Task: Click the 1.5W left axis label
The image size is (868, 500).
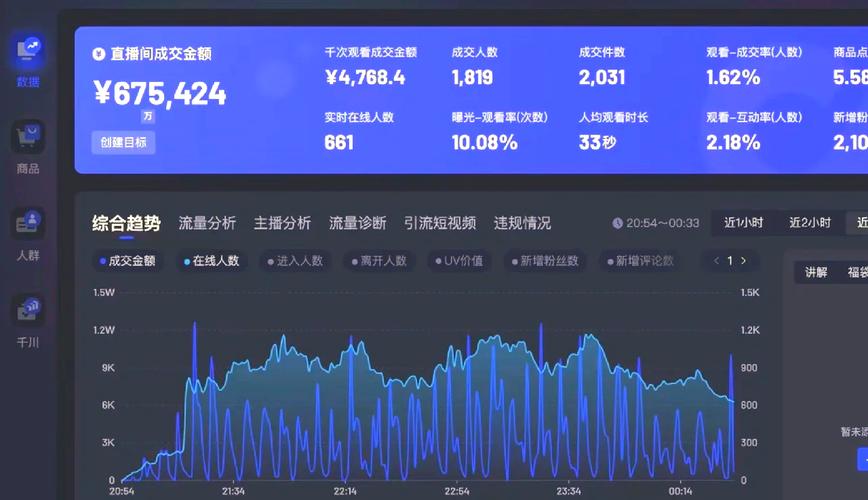Action: point(104,292)
